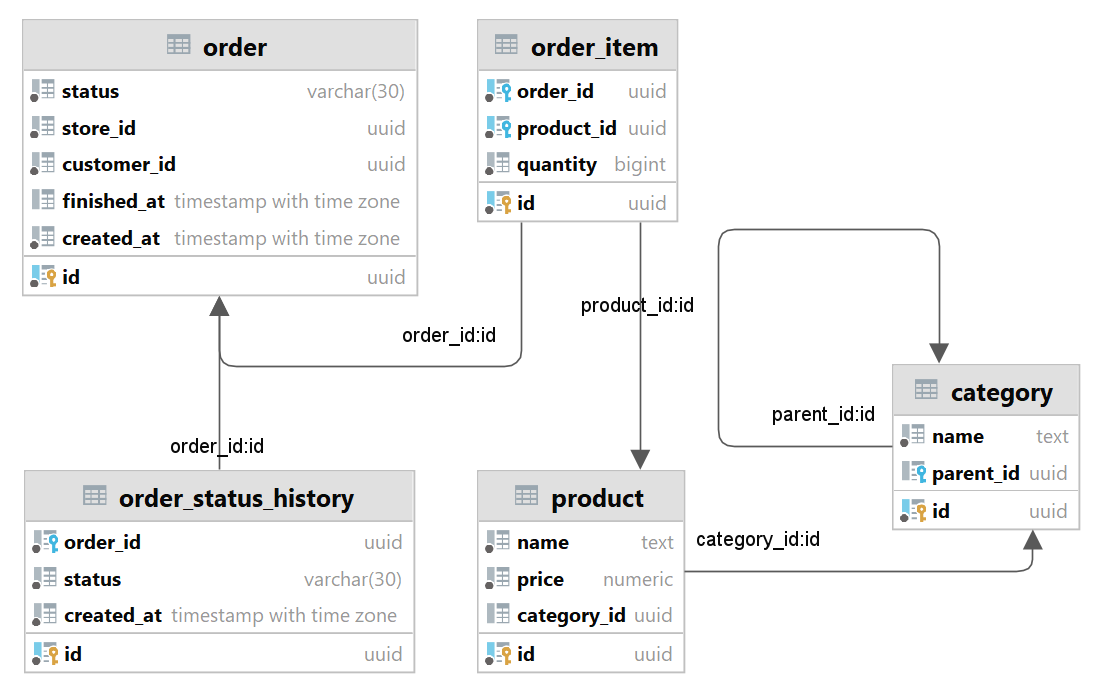Click the table icon in order header
Image resolution: width=1100 pixels, height=686 pixels.
(179, 45)
